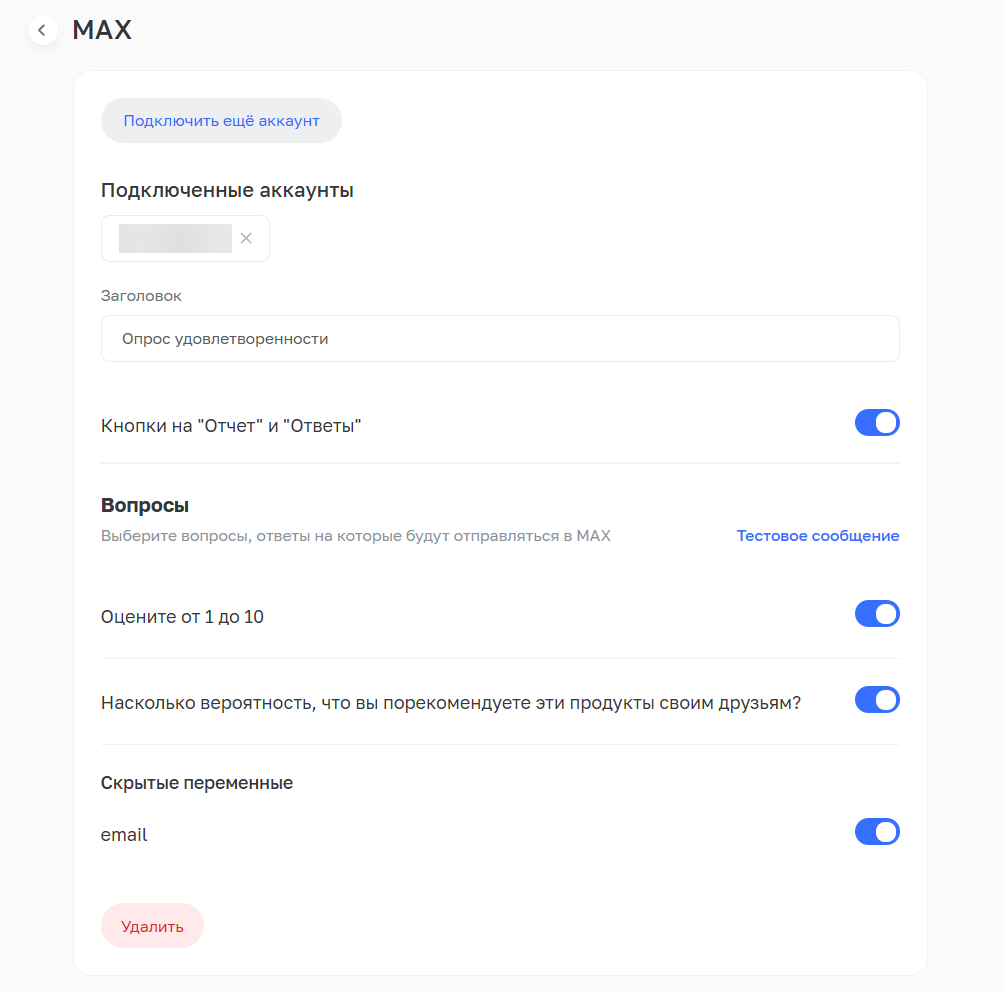Open the 'Тестовое сообщение' link
The height and width of the screenshot is (993, 1004).
[817, 536]
